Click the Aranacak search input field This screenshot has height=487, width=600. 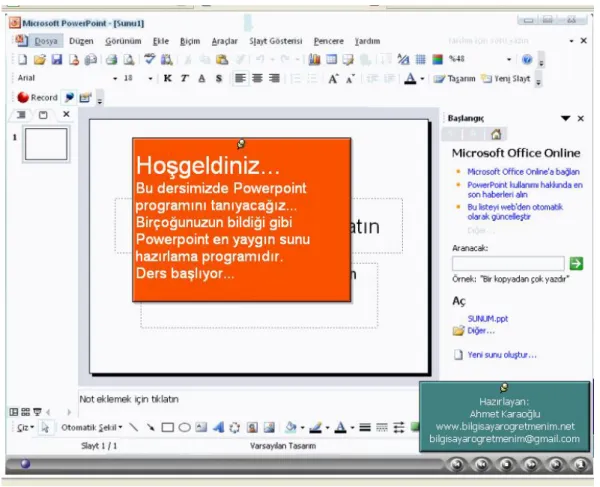pos(508,263)
